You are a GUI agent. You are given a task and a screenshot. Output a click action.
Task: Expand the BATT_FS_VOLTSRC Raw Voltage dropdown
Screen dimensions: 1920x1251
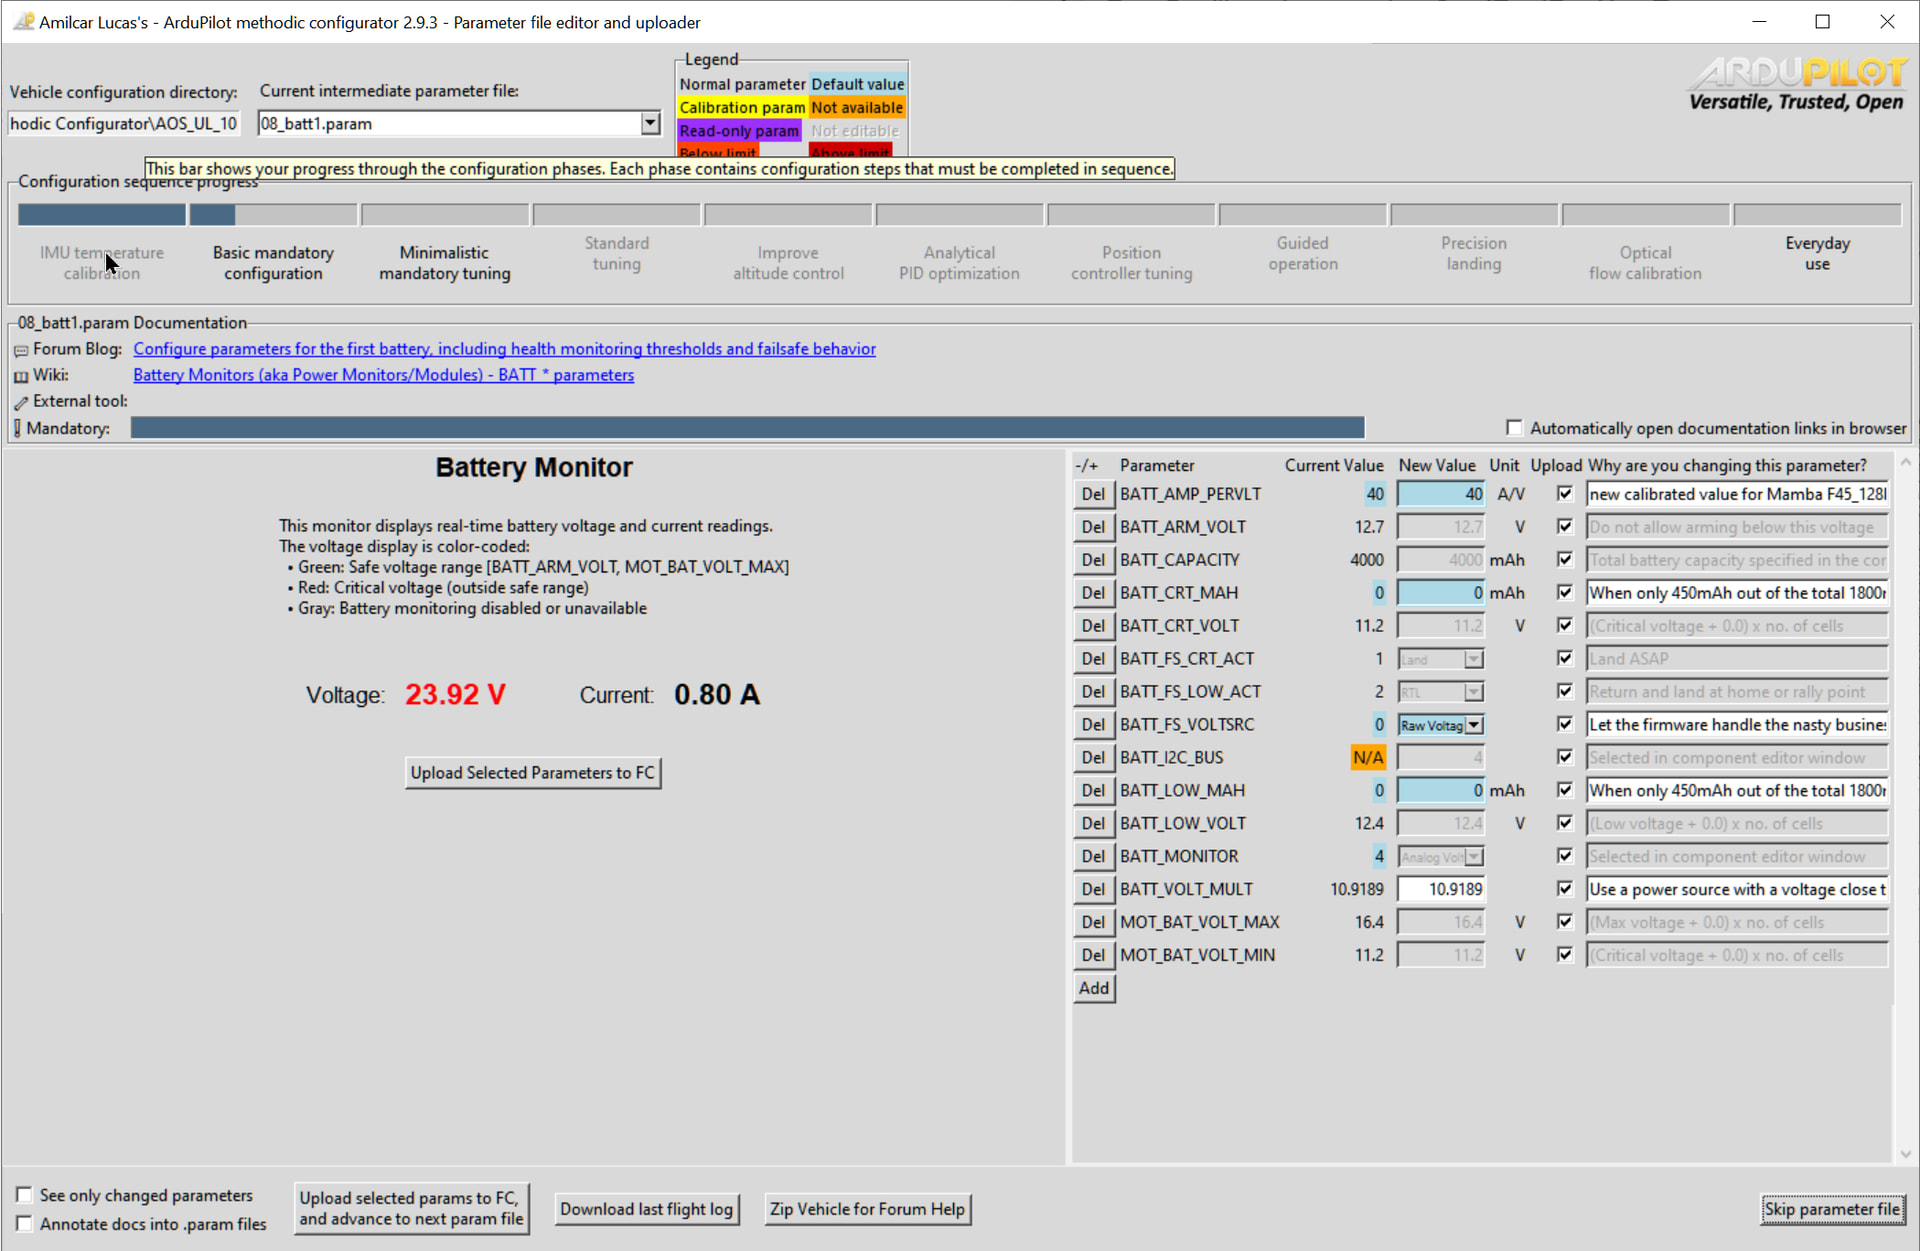click(1474, 725)
